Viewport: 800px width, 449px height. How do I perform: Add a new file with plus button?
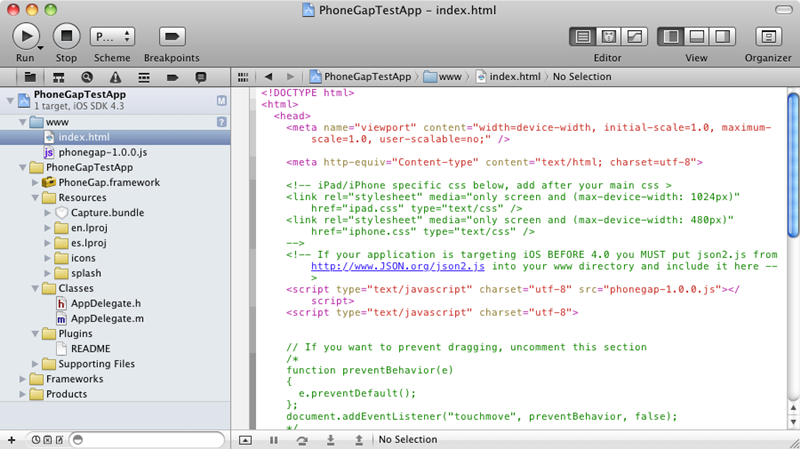[x=11, y=440]
